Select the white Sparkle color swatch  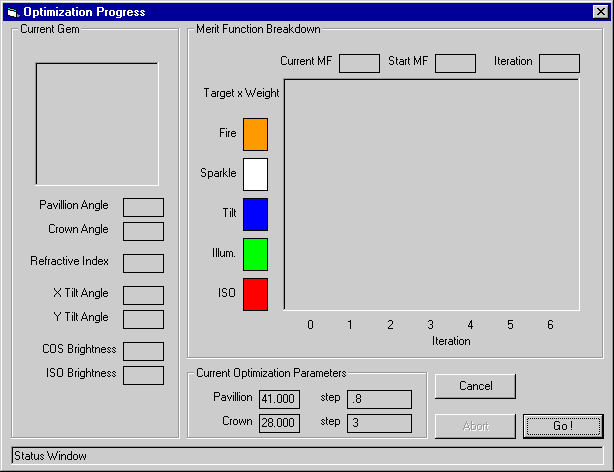click(x=255, y=174)
